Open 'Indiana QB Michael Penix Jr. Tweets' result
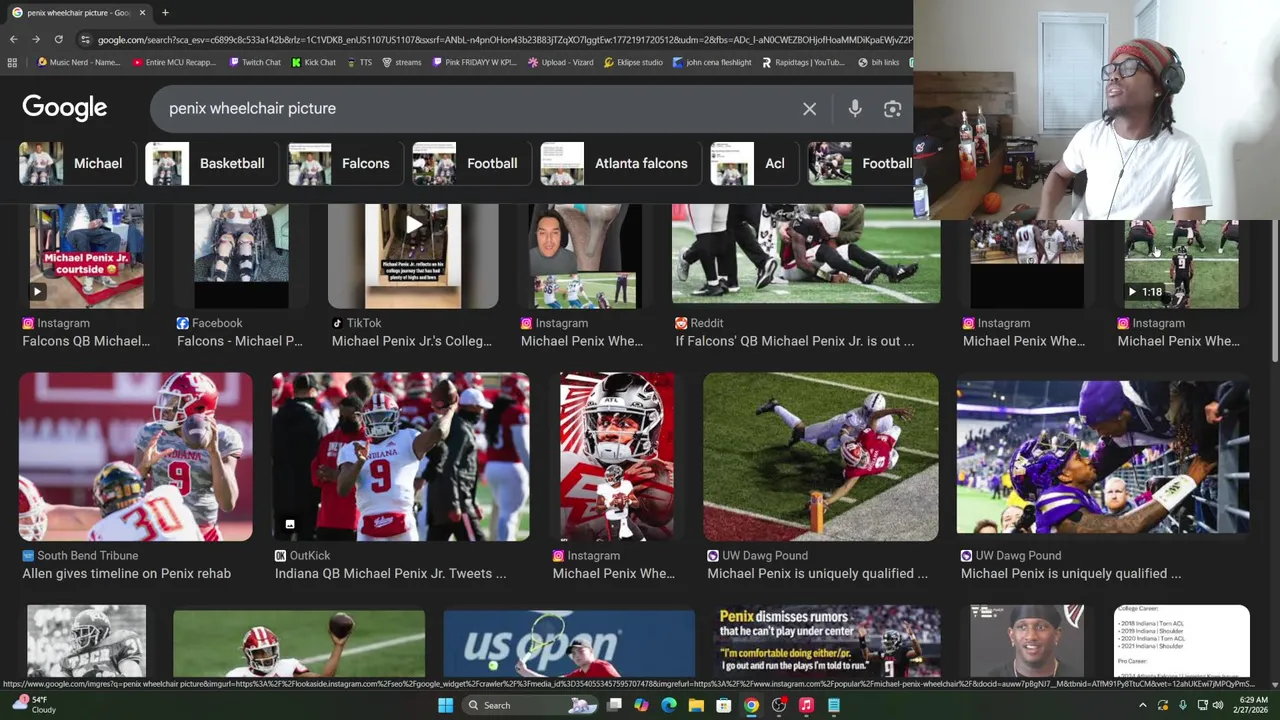This screenshot has width=1280, height=720. (390, 573)
